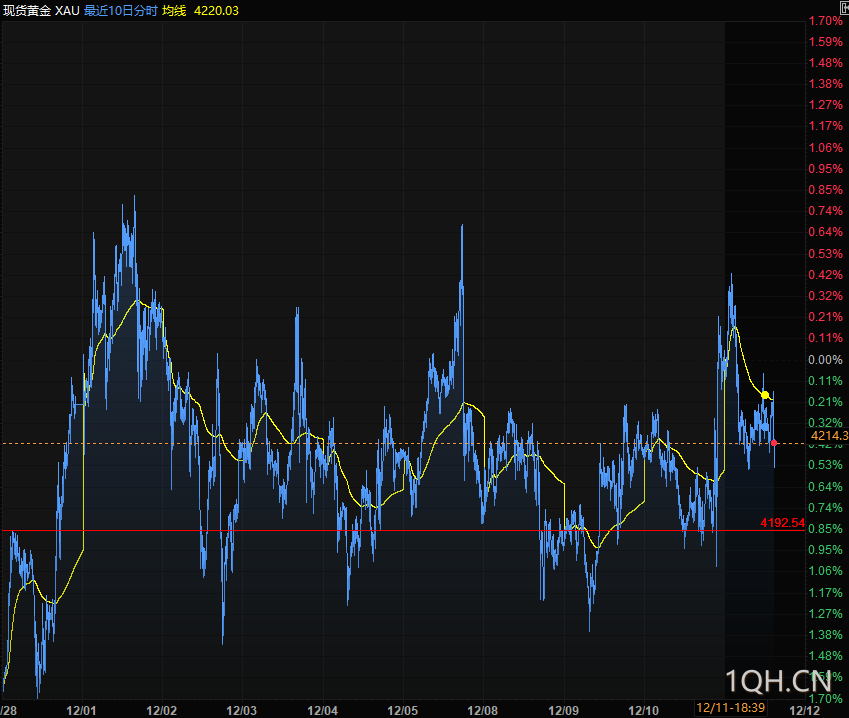Click the 12/12 date label
Screen dimensions: 849x718
click(x=805, y=710)
